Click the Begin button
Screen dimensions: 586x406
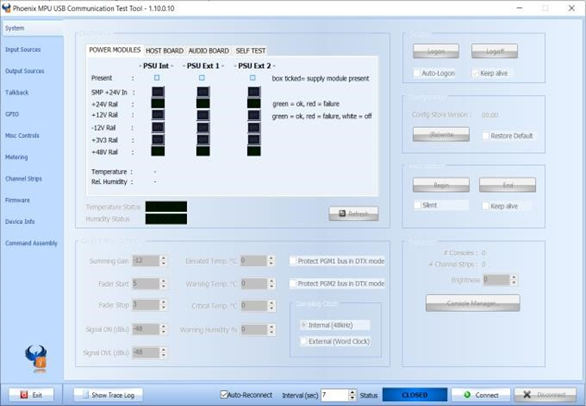pos(441,185)
